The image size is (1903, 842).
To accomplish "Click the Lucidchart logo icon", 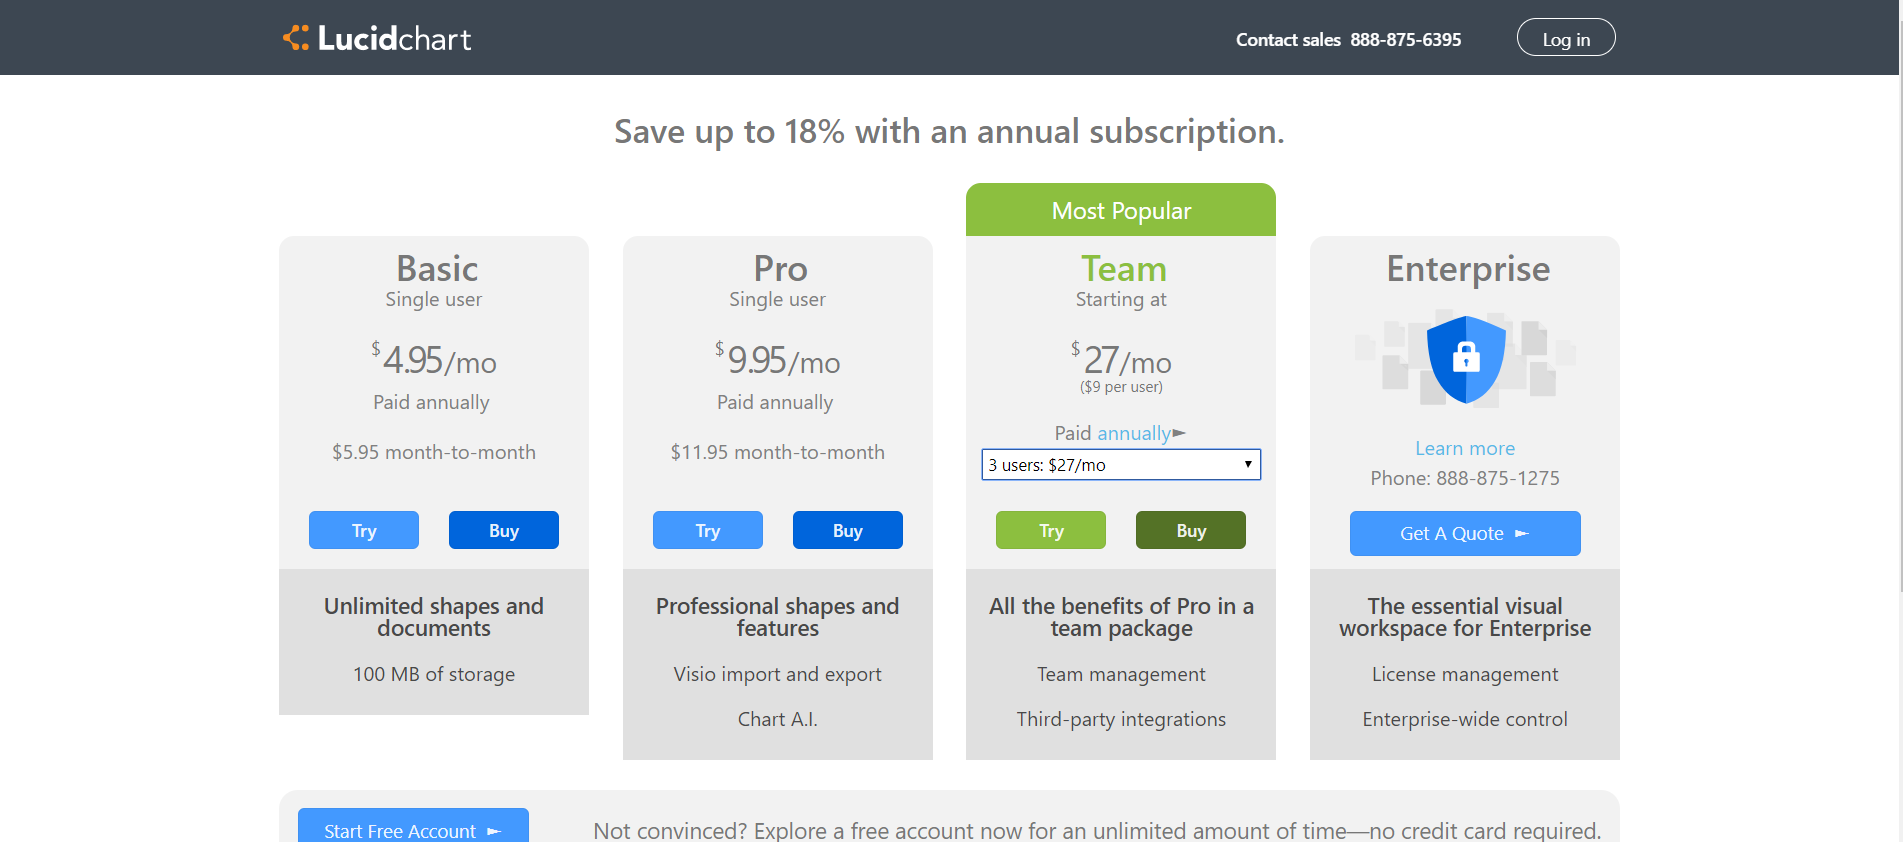I will [296, 38].
